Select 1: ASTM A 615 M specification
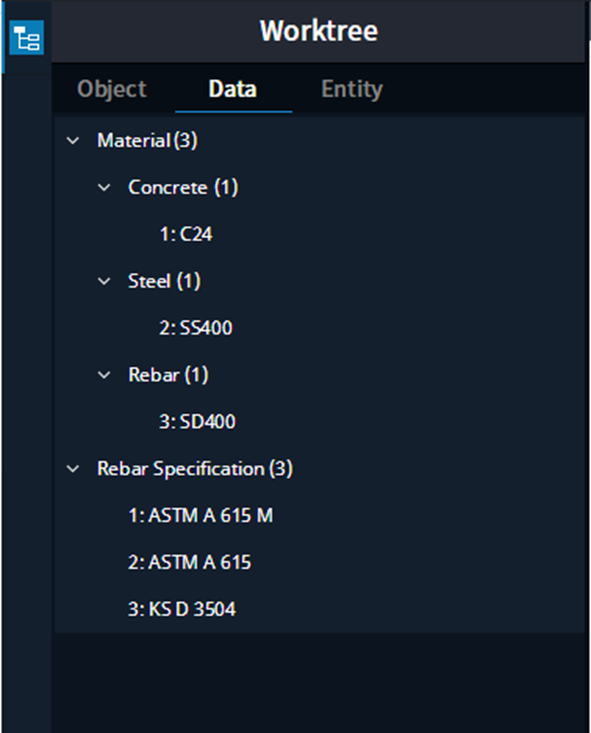 tap(201, 515)
